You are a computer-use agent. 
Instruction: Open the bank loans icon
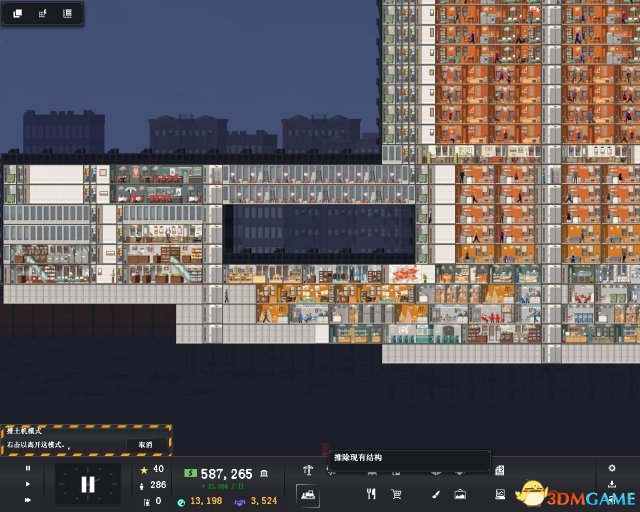[x=264, y=473]
